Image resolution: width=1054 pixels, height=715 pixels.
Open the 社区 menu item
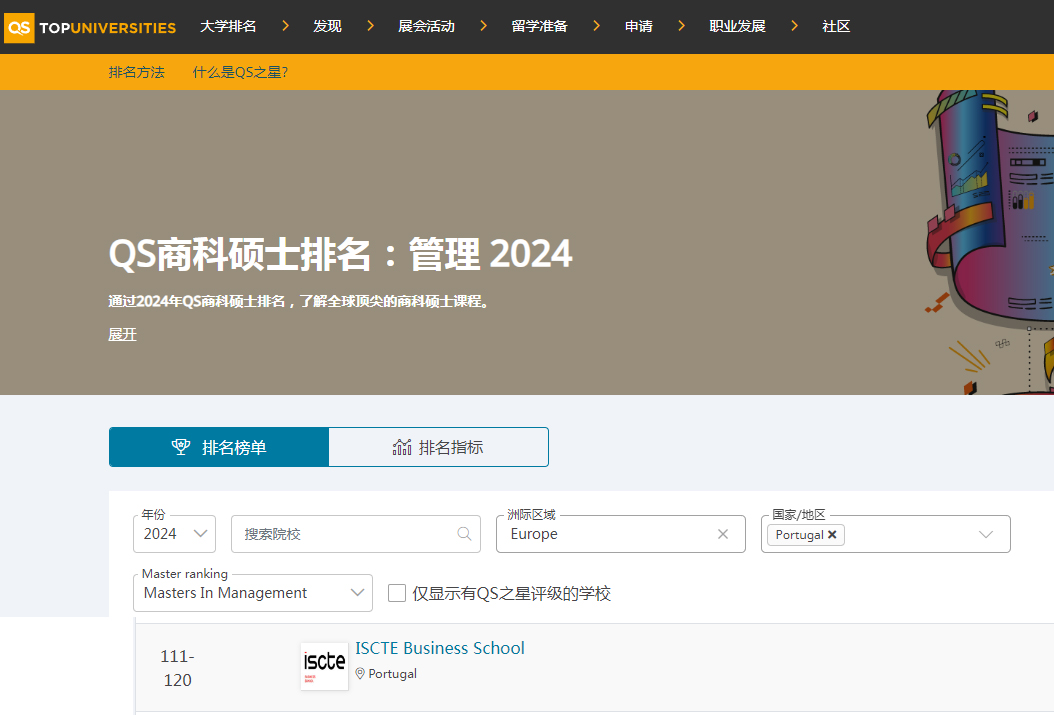[836, 26]
